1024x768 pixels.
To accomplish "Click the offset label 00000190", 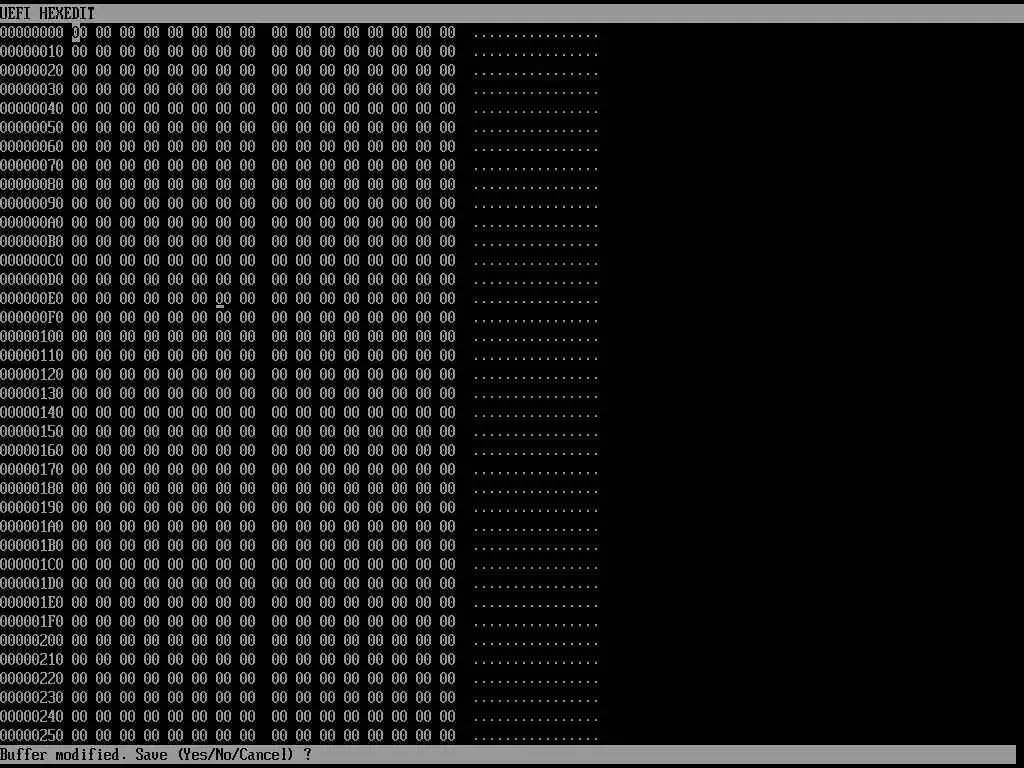I will pos(32,507).
